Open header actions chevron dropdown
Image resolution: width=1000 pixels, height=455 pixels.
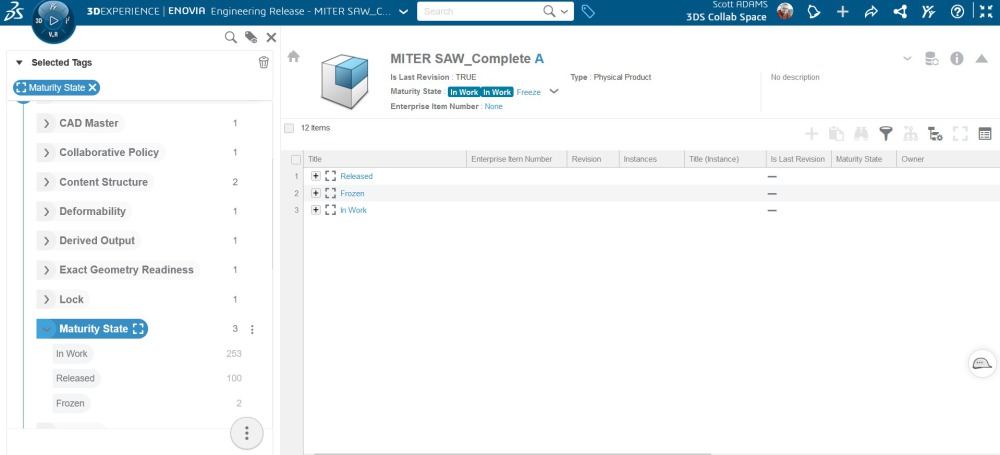tap(908, 59)
